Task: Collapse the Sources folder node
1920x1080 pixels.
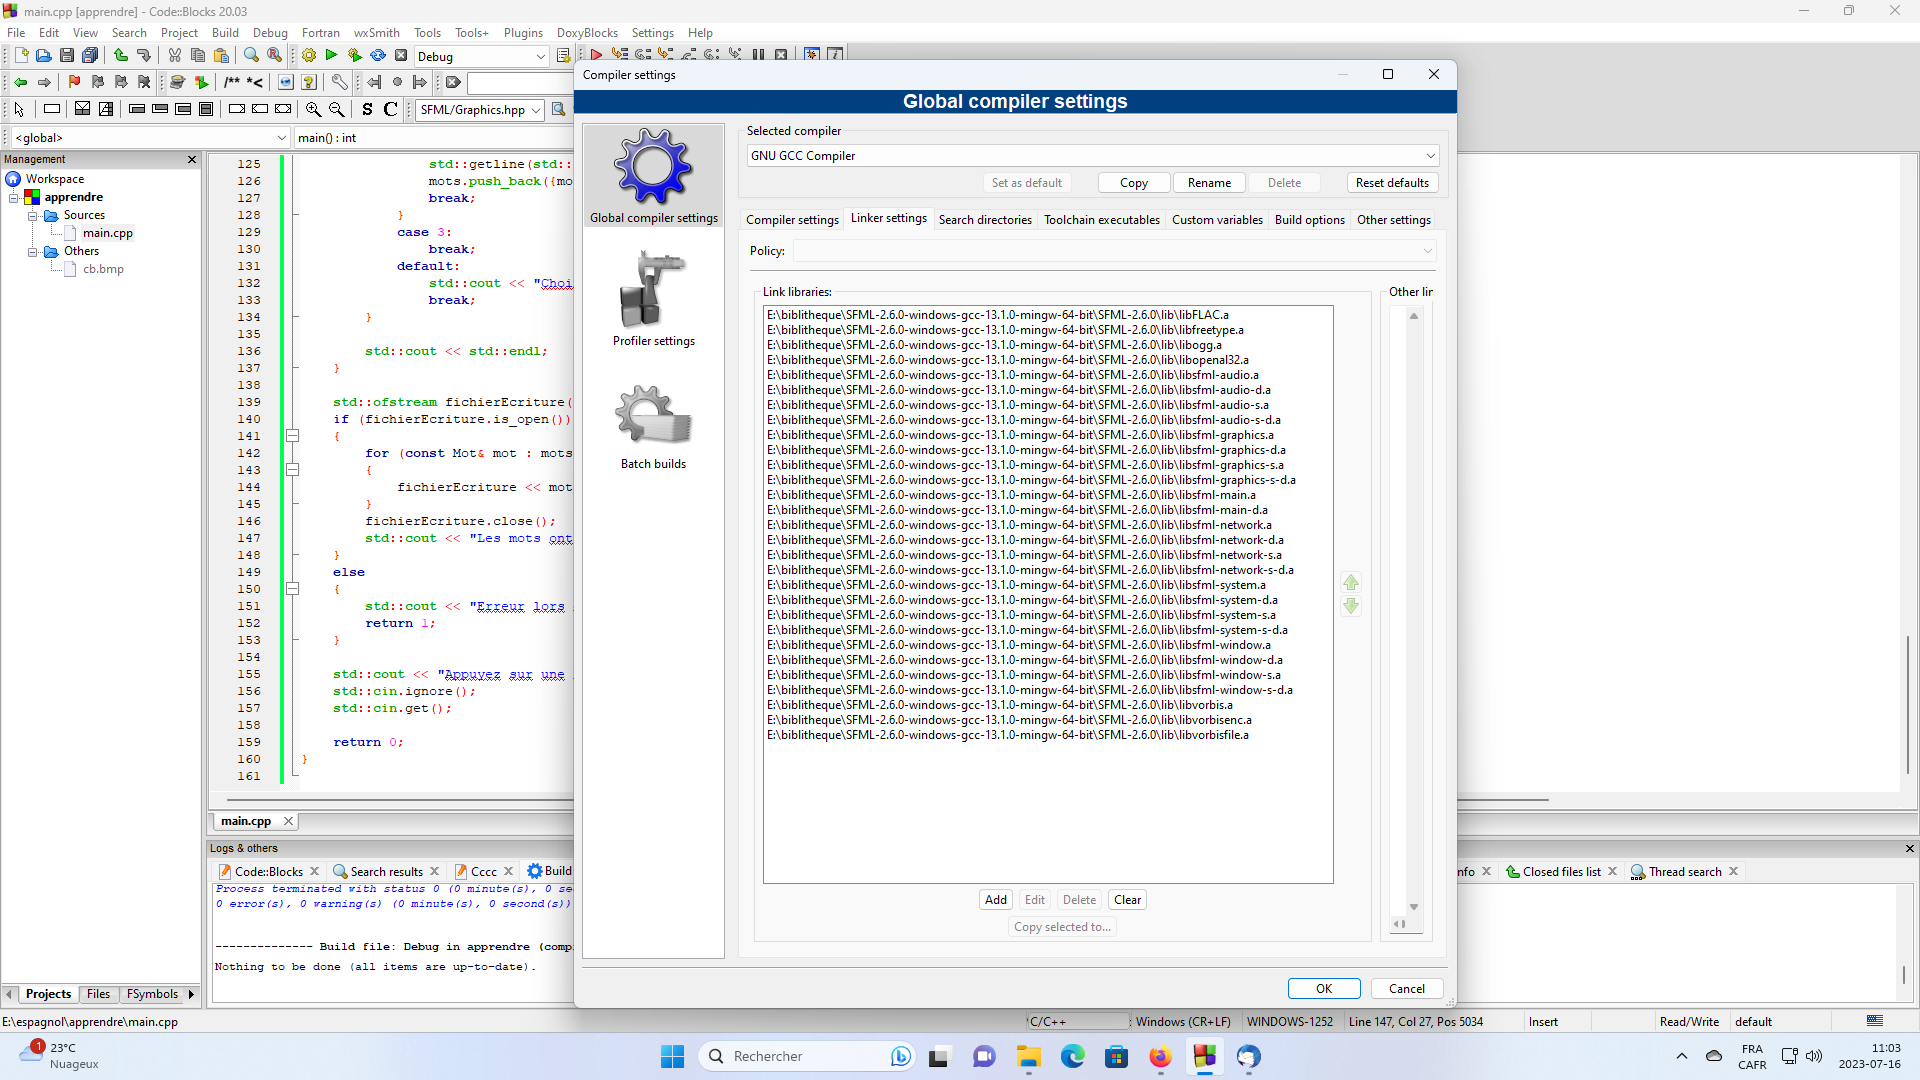Action: pos(32,215)
